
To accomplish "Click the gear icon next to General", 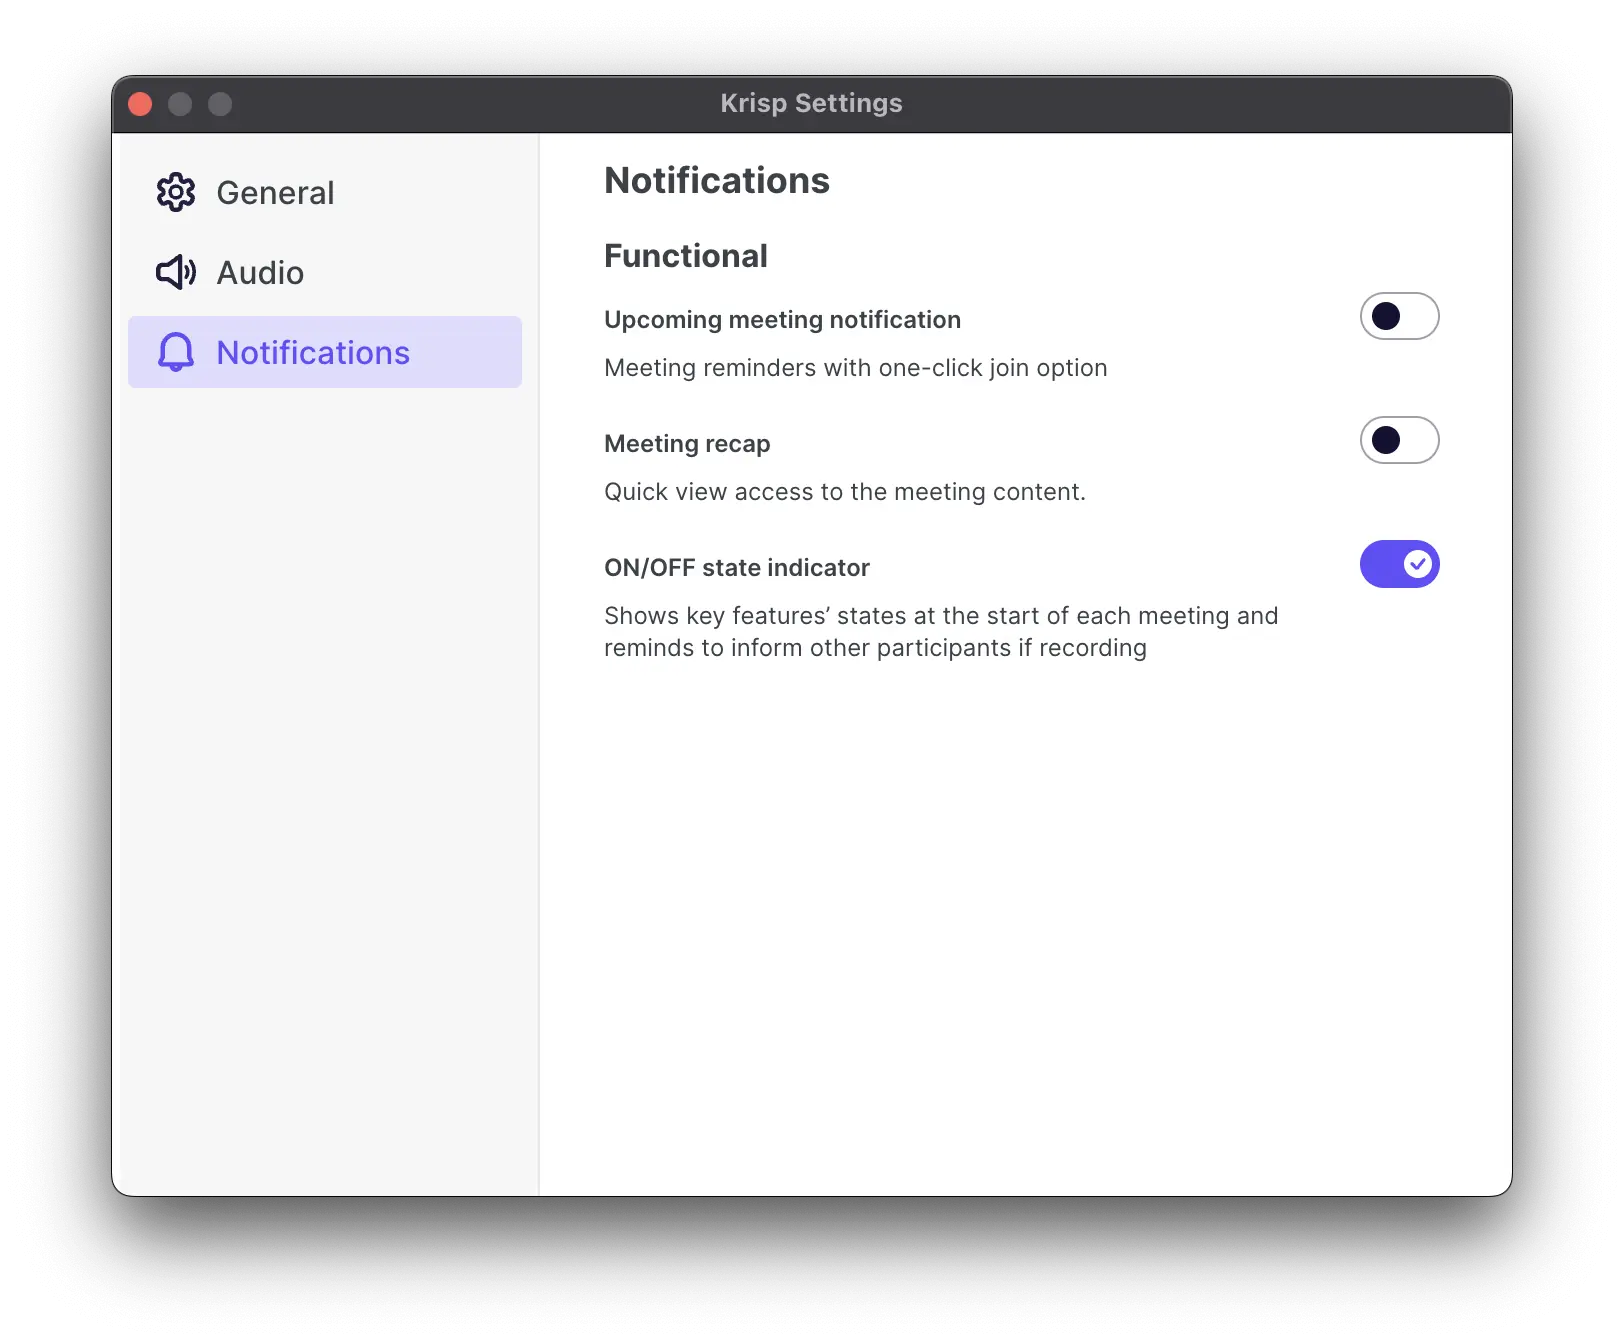I will [x=176, y=192].
